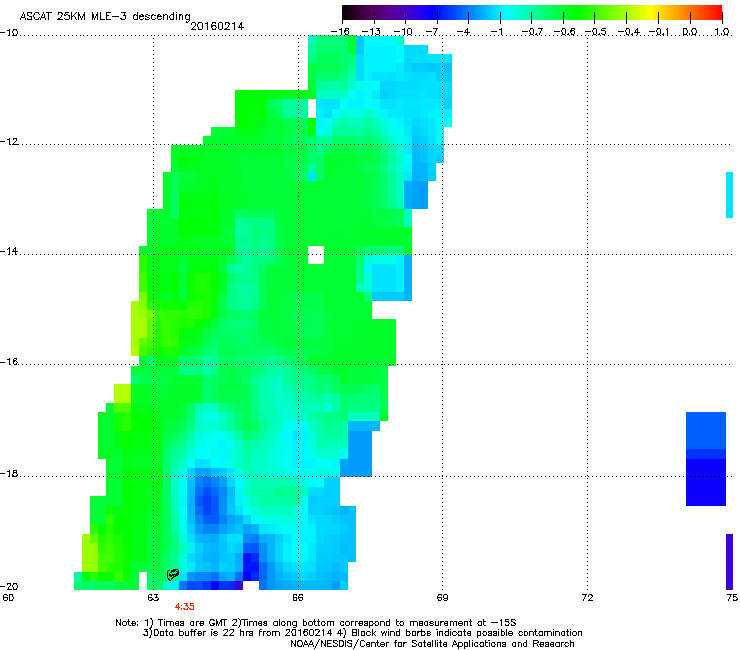Click the longitude axis label '72'
The image size is (740, 650).
pyautogui.click(x=587, y=598)
